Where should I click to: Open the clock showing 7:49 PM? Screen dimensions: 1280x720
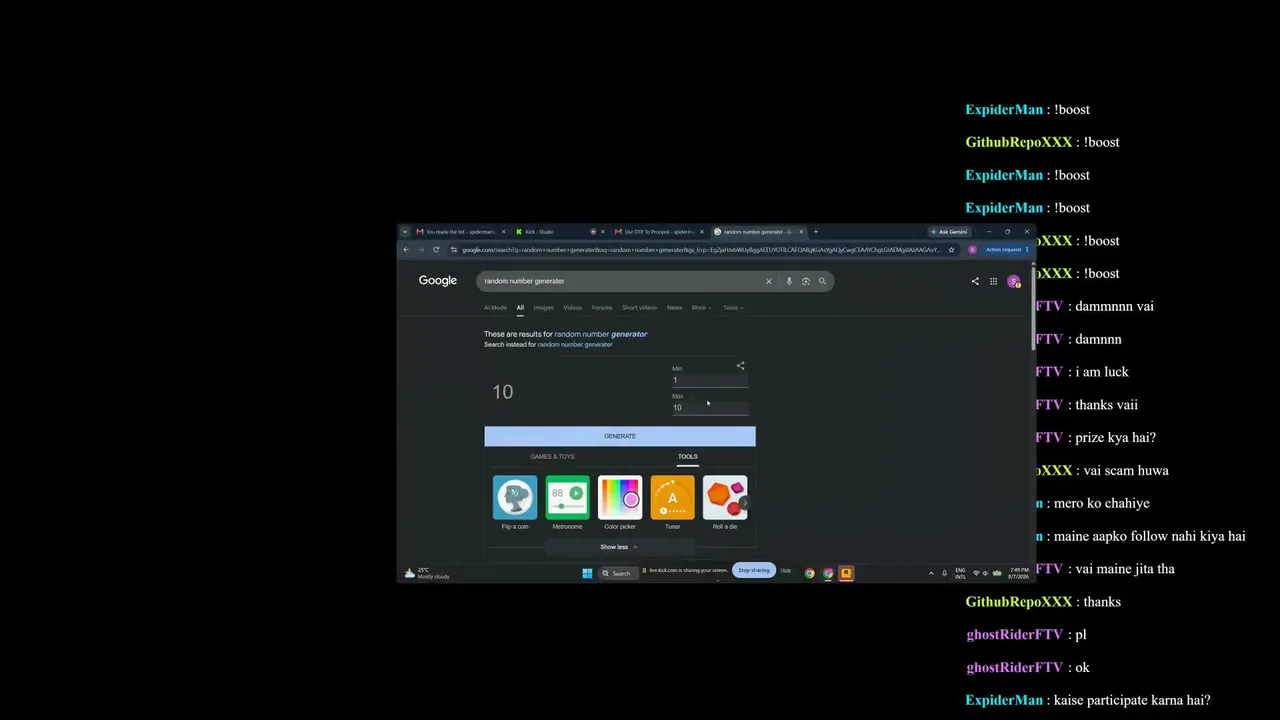click(1019, 573)
